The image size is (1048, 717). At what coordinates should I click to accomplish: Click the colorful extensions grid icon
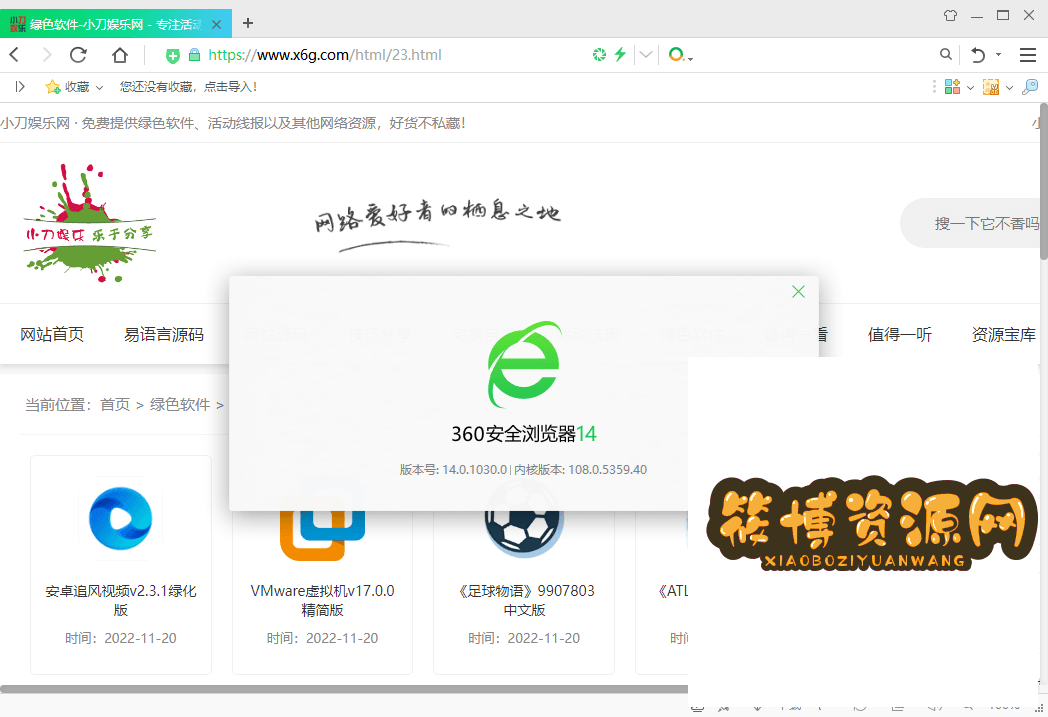(952, 86)
